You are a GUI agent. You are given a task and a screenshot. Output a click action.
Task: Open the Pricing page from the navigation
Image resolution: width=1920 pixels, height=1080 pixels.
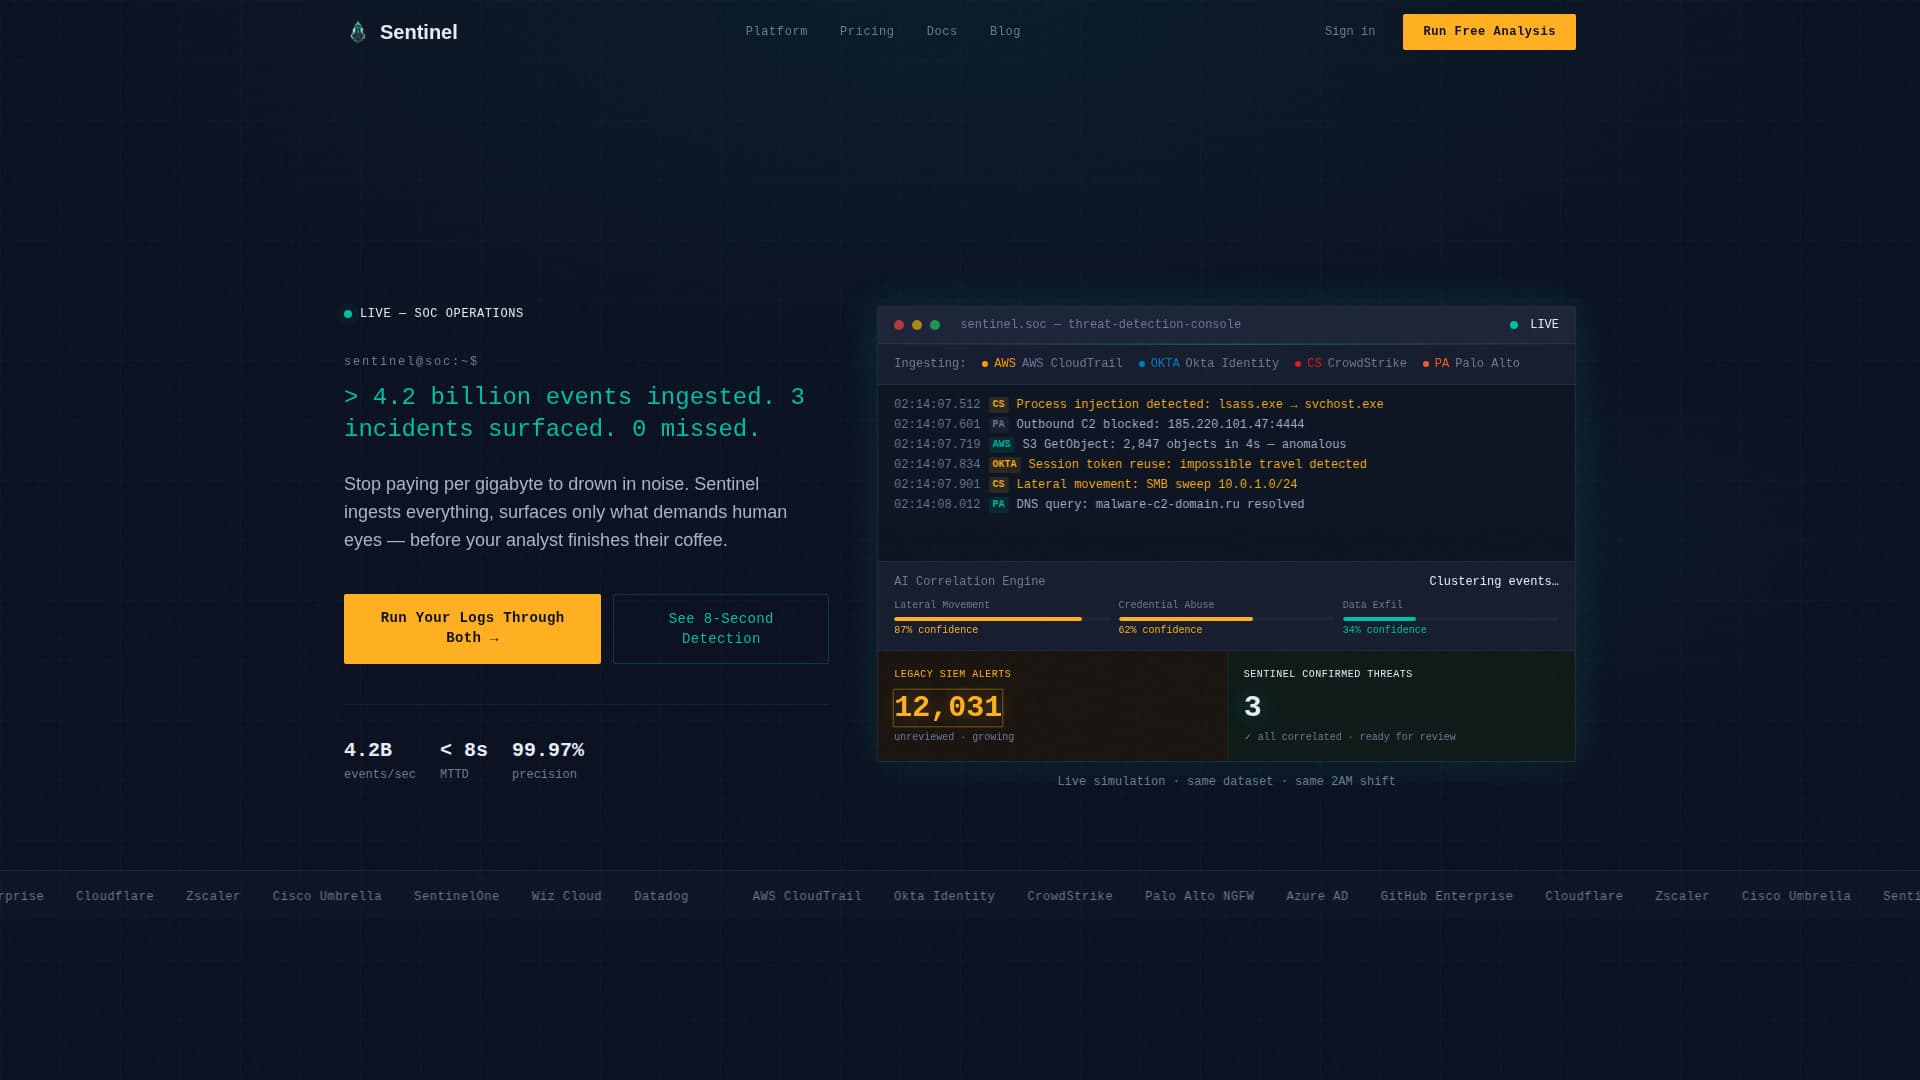[866, 31]
